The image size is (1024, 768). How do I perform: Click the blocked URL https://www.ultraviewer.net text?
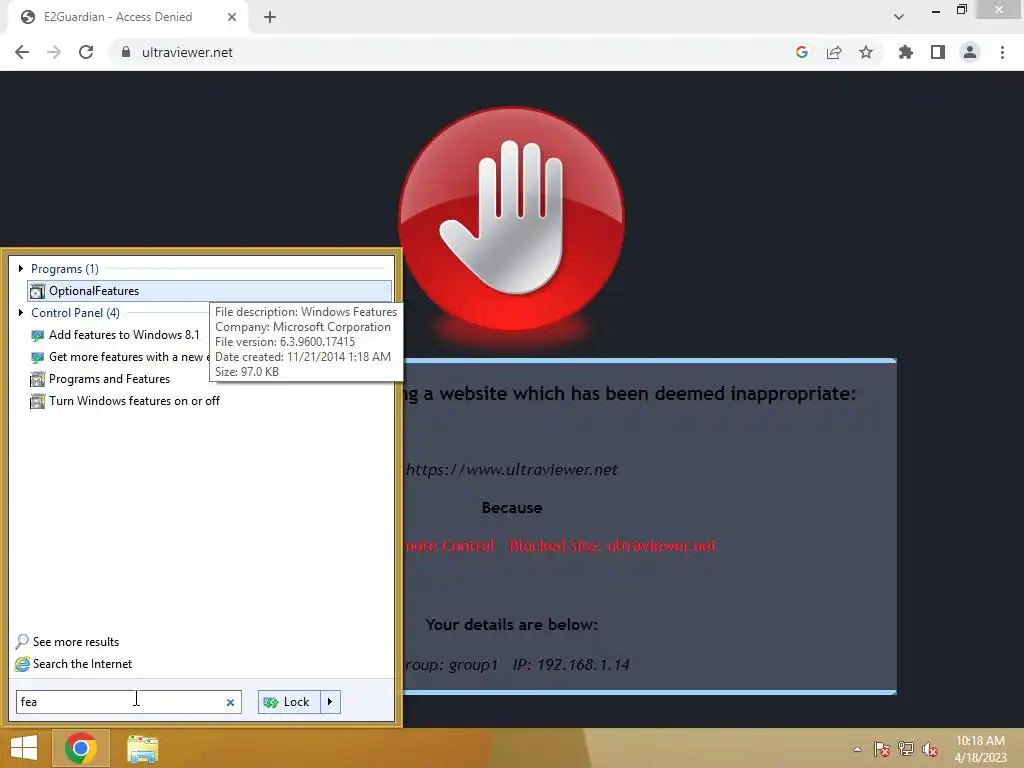point(511,470)
